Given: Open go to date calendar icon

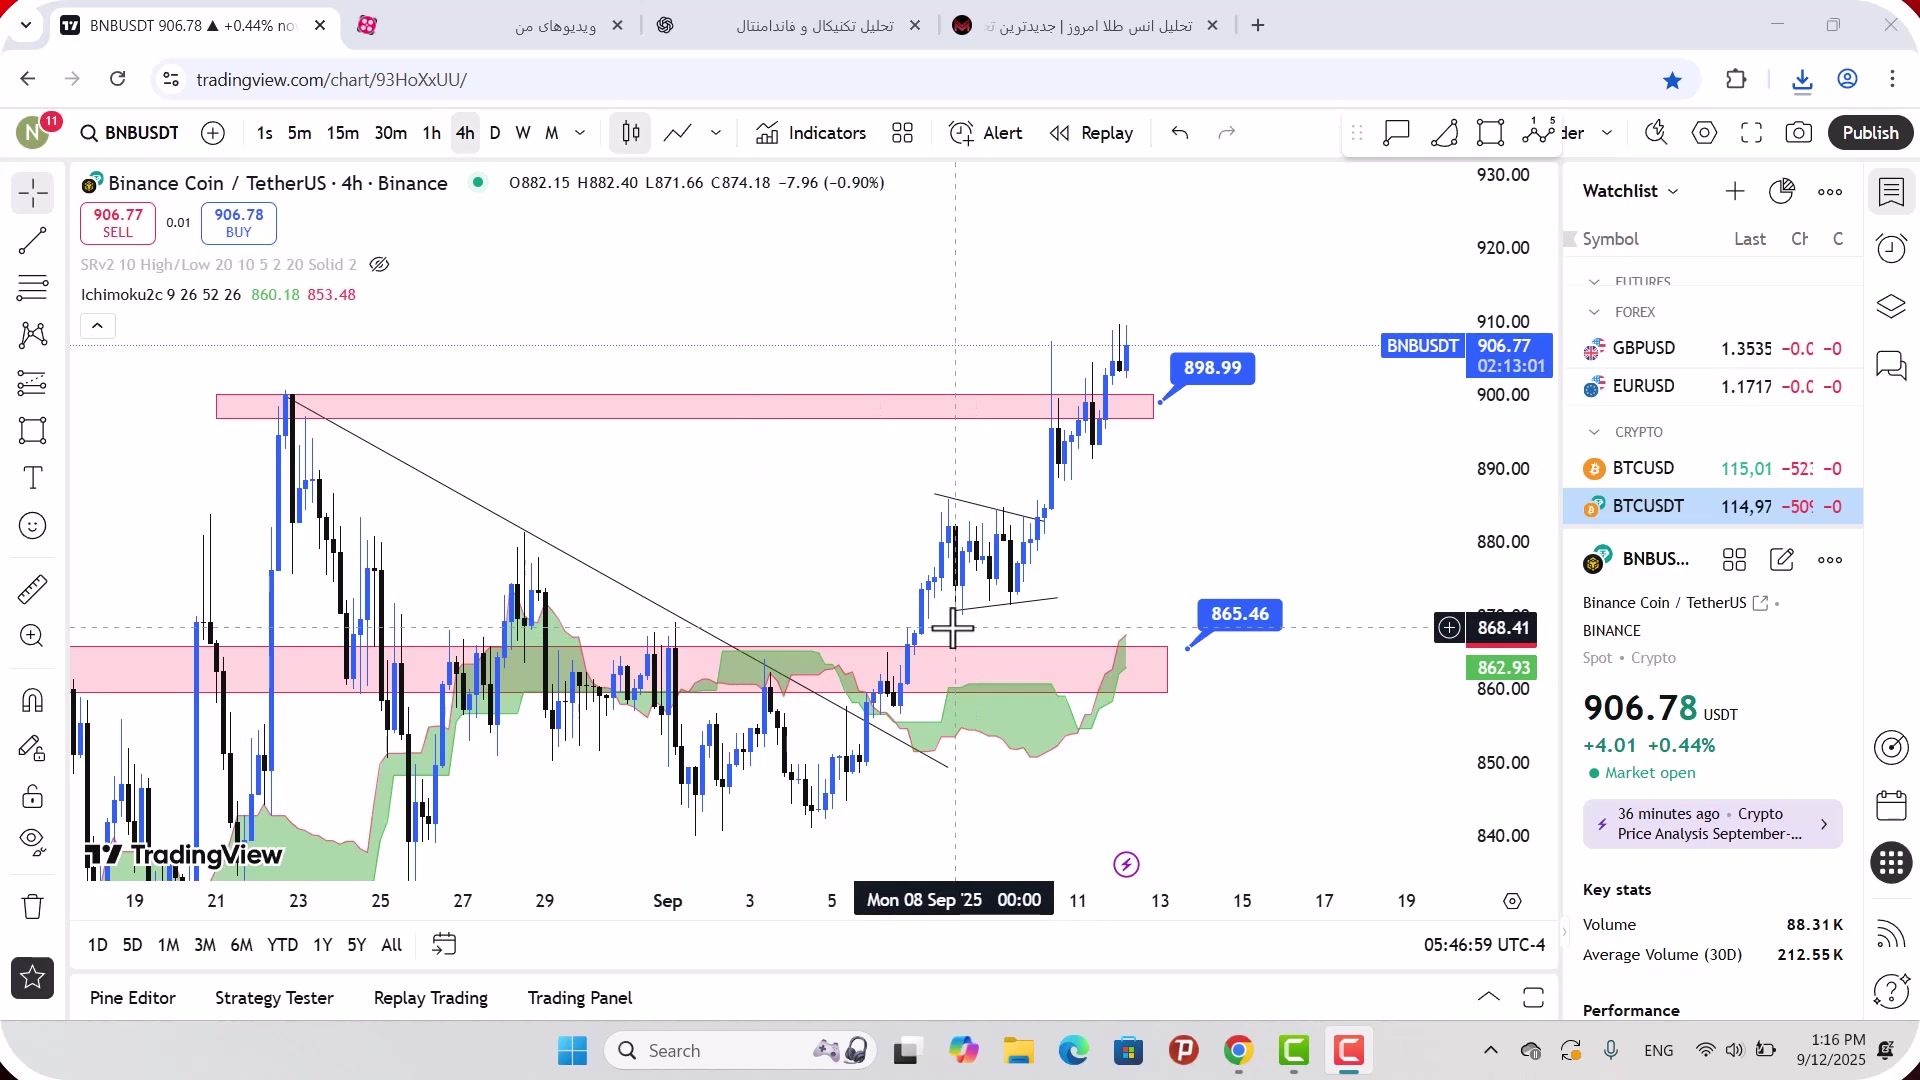Looking at the screenshot, I should point(444,944).
